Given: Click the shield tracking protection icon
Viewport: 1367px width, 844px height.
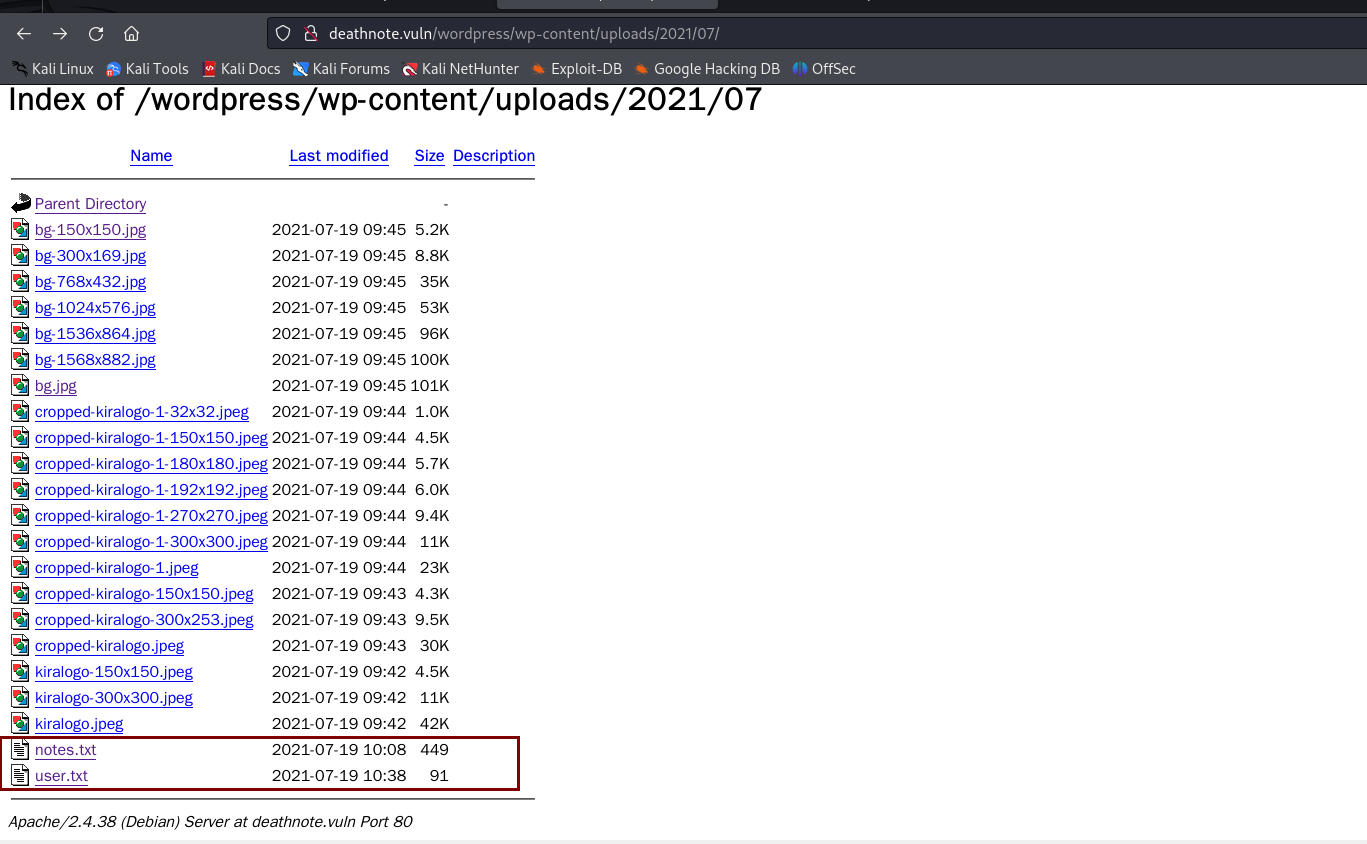Looking at the screenshot, I should (283, 33).
